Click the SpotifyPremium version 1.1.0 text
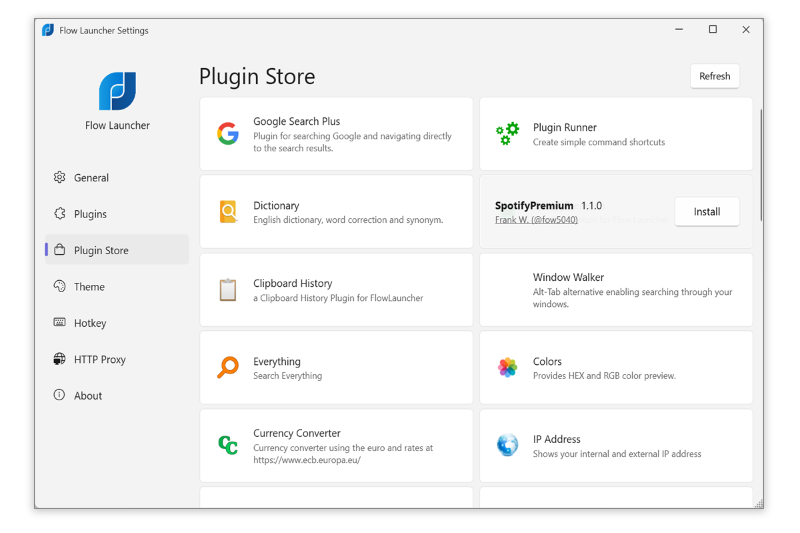The height and width of the screenshot is (533, 800). click(x=591, y=206)
